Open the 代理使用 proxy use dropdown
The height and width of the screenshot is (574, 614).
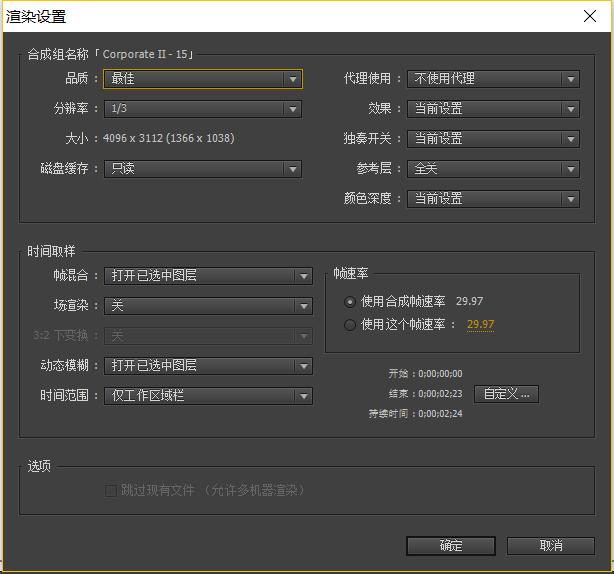pos(493,79)
